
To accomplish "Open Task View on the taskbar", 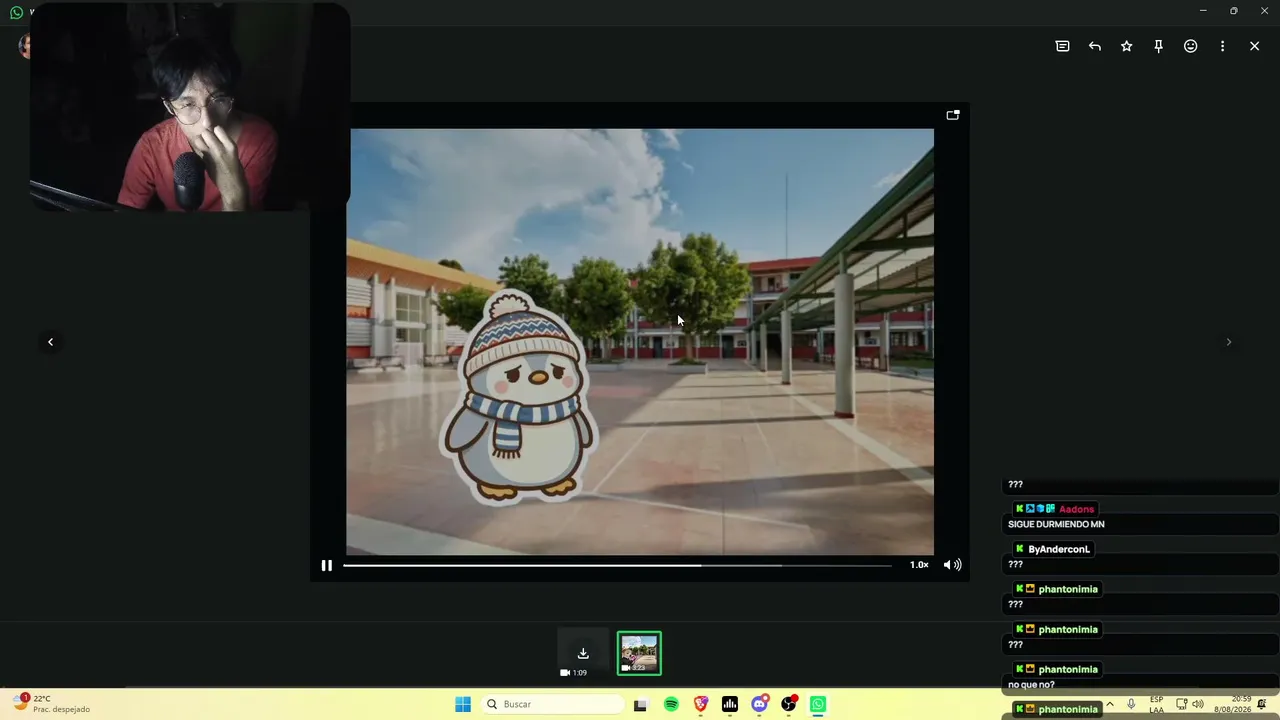I will (641, 704).
